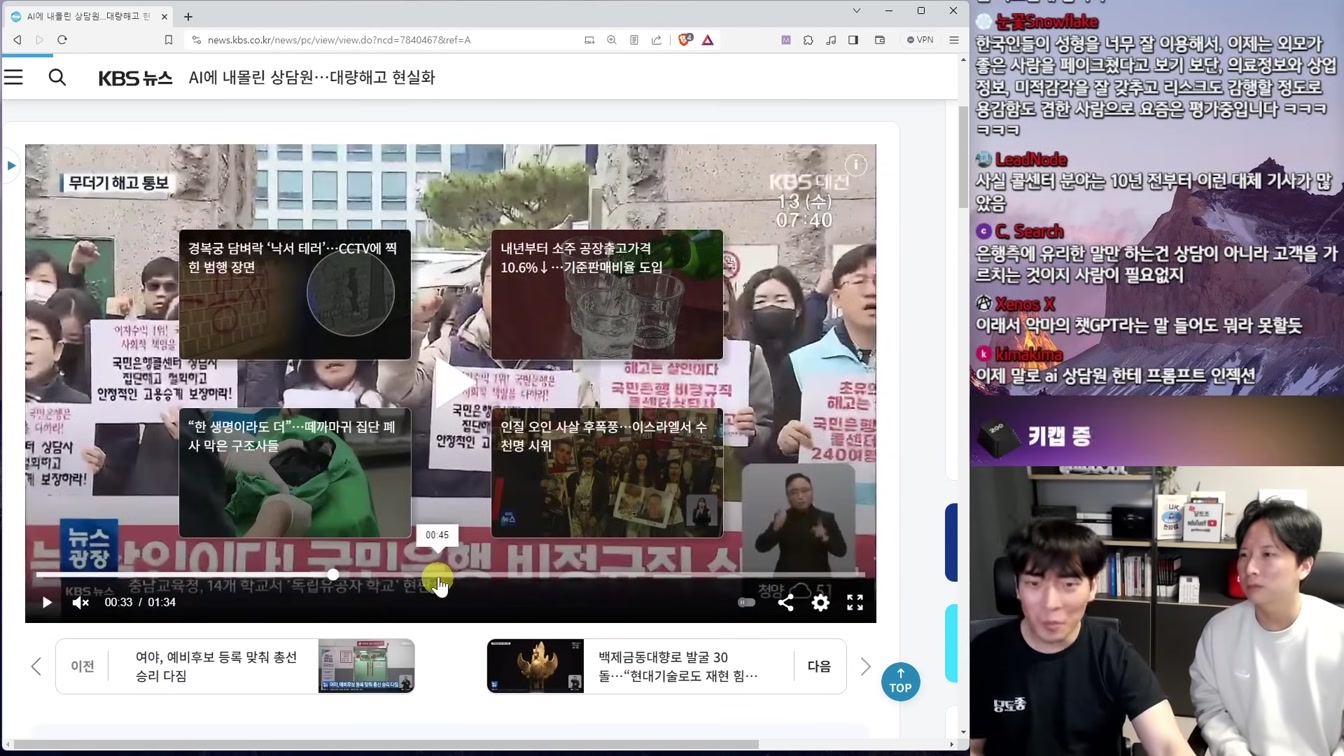Reload the current page
This screenshot has height=756, width=1344.
[x=62, y=40]
